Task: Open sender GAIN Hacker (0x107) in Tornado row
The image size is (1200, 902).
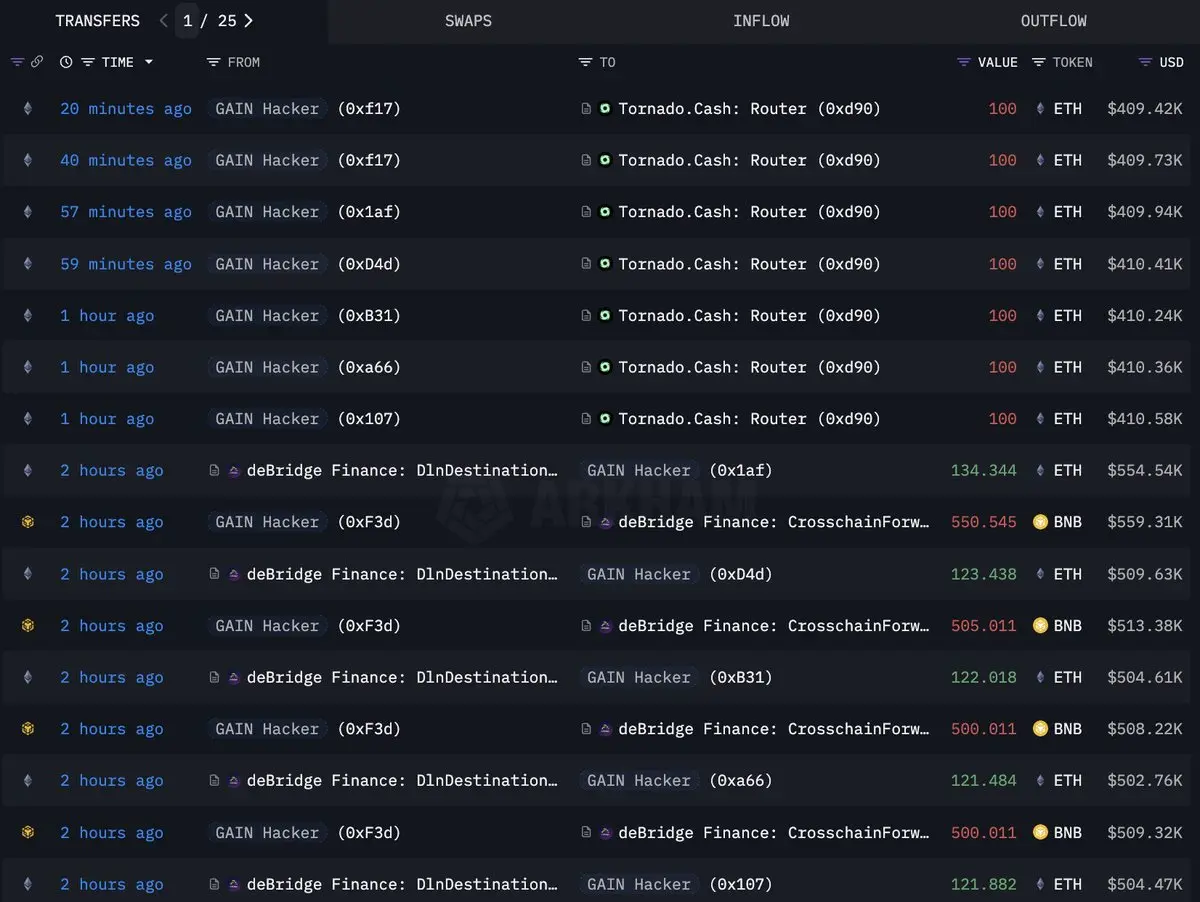Action: click(304, 419)
